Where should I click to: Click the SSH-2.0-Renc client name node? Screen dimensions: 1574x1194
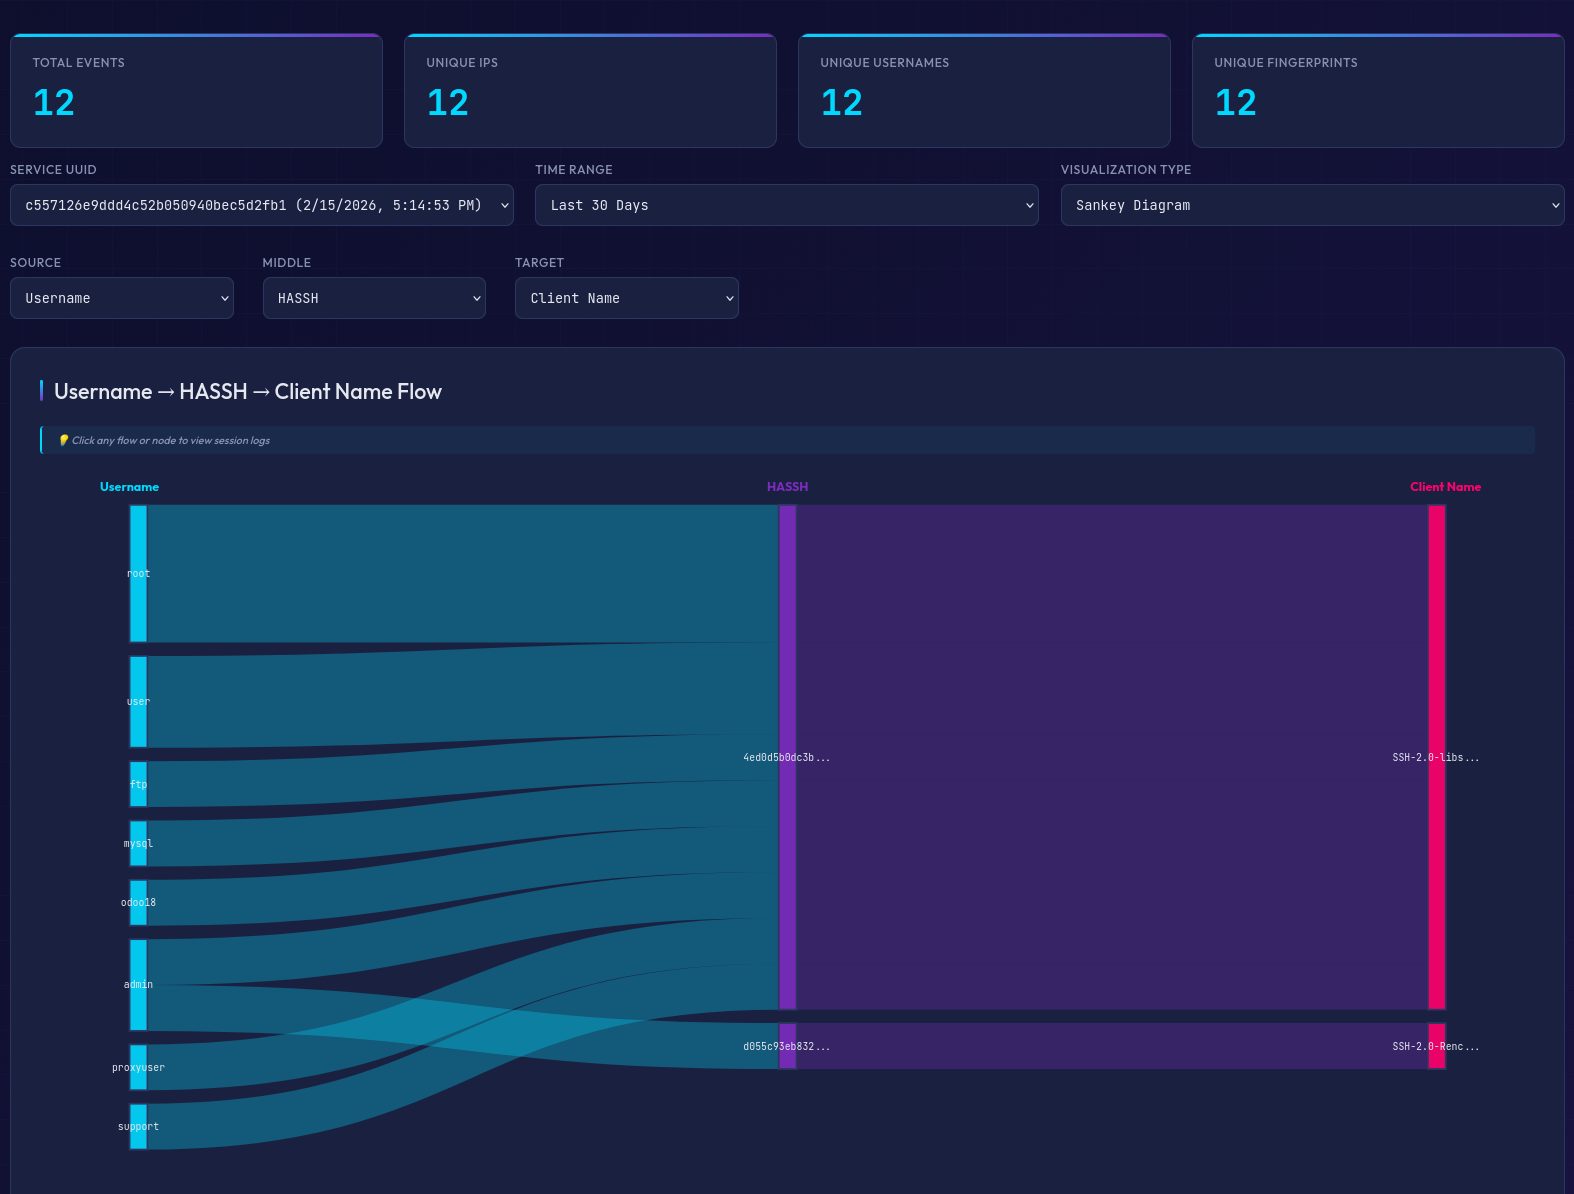point(1437,1046)
